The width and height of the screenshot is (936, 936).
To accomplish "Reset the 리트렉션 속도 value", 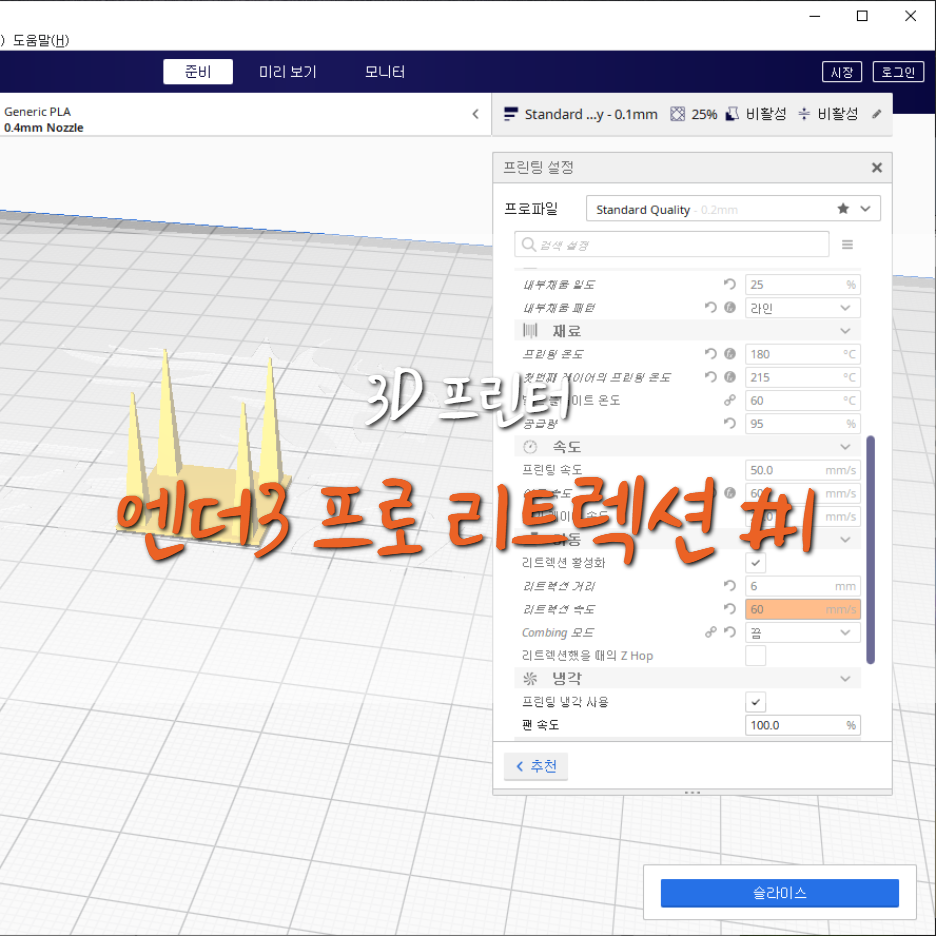I will (729, 609).
